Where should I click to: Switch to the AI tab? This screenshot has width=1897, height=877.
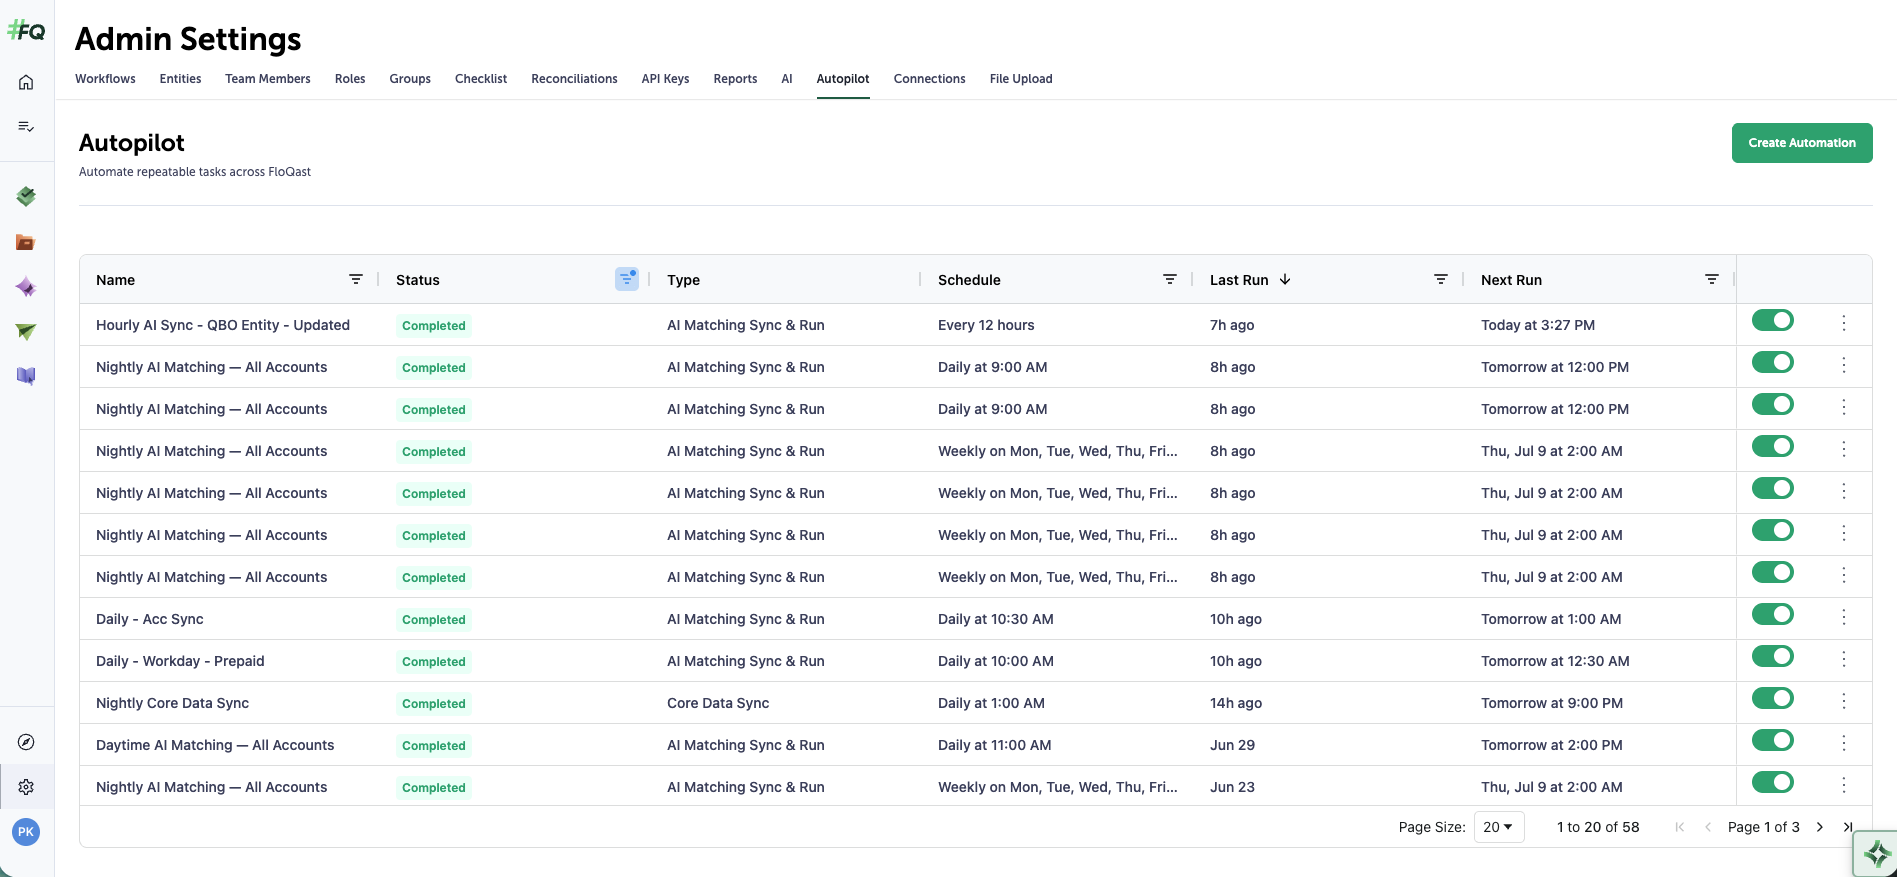tap(787, 79)
